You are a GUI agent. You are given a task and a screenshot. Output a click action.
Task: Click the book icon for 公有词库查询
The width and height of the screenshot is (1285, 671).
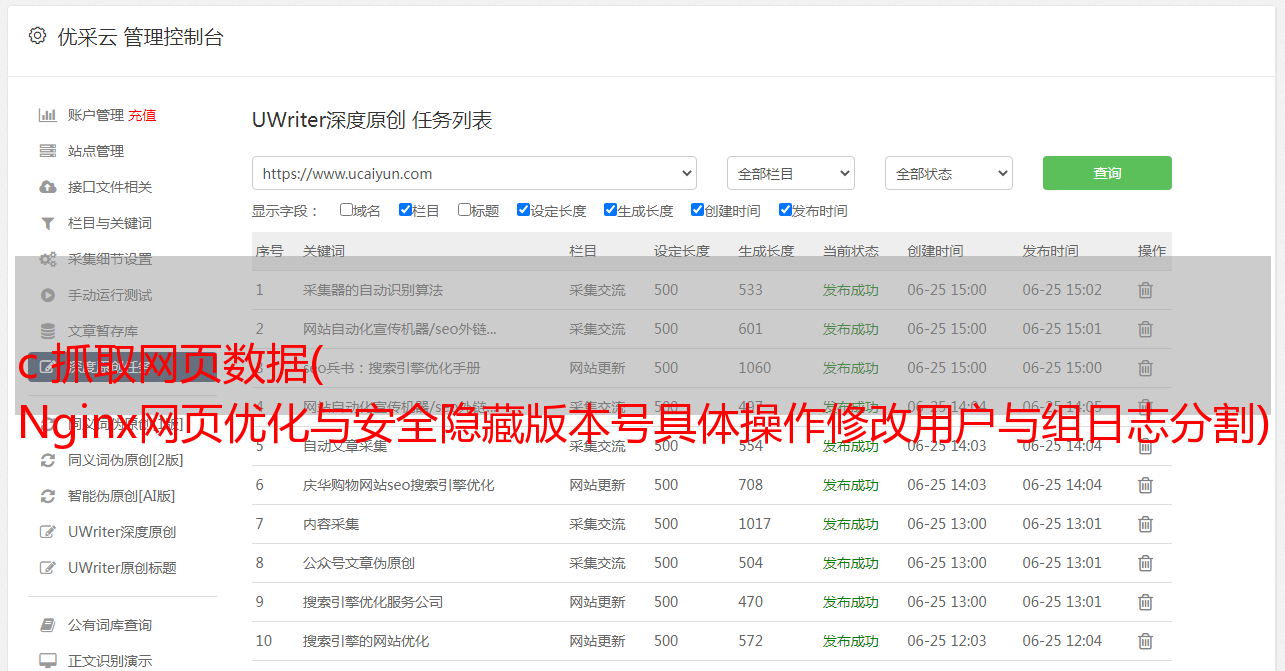pos(47,625)
